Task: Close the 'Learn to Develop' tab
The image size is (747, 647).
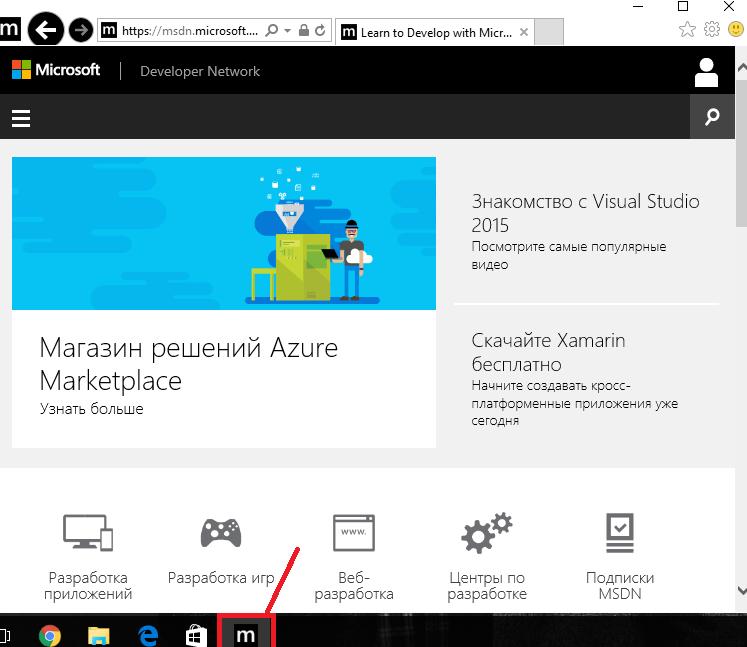Action: (x=524, y=32)
